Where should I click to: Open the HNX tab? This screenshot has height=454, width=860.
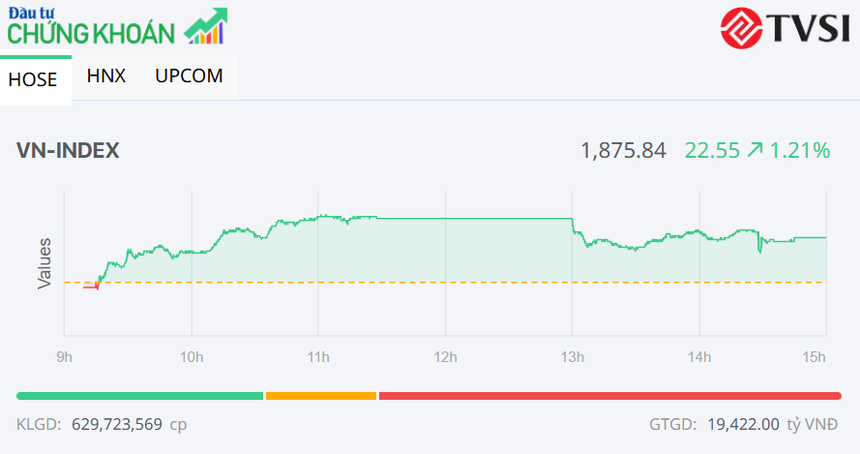coord(106,76)
